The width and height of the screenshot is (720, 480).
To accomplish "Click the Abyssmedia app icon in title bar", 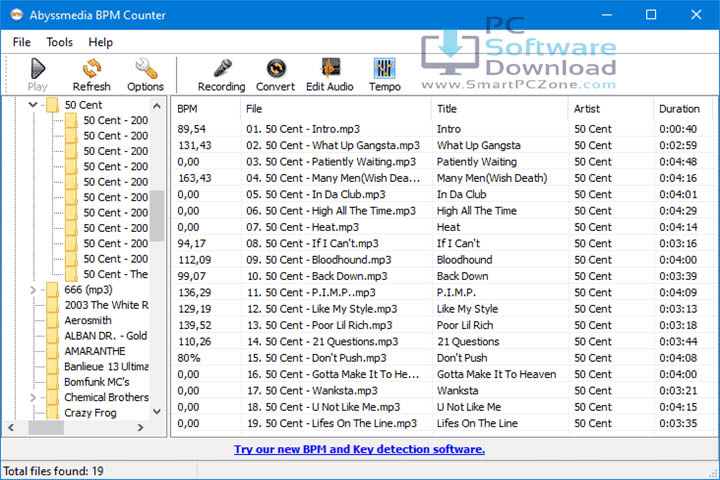I will click(x=17, y=15).
